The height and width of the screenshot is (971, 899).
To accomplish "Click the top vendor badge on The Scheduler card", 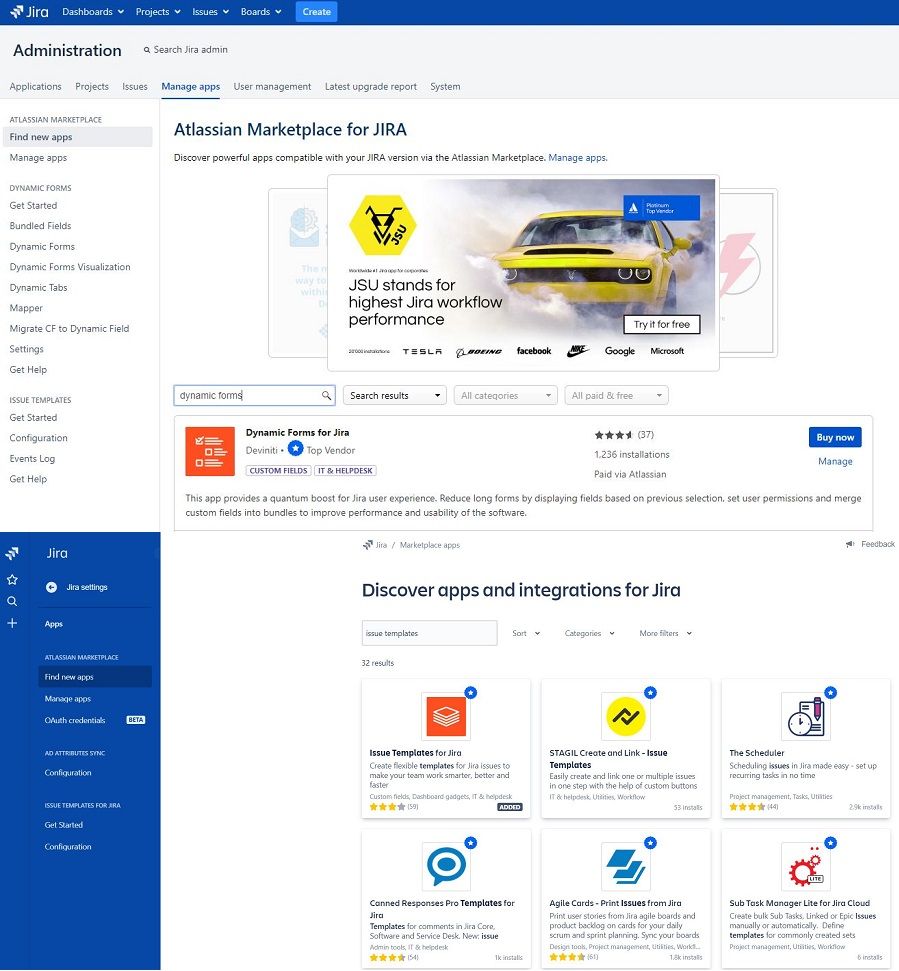I will point(830,693).
